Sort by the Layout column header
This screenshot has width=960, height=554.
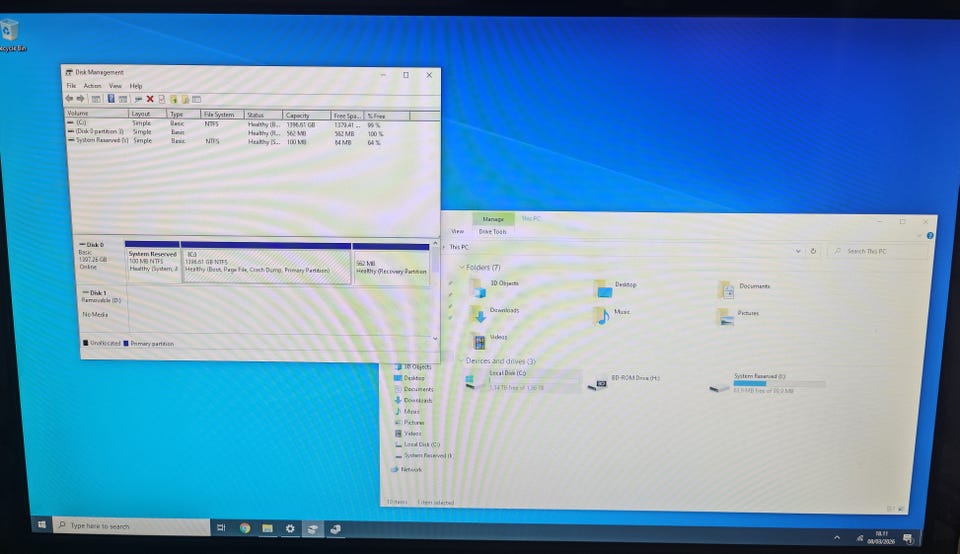coord(147,114)
